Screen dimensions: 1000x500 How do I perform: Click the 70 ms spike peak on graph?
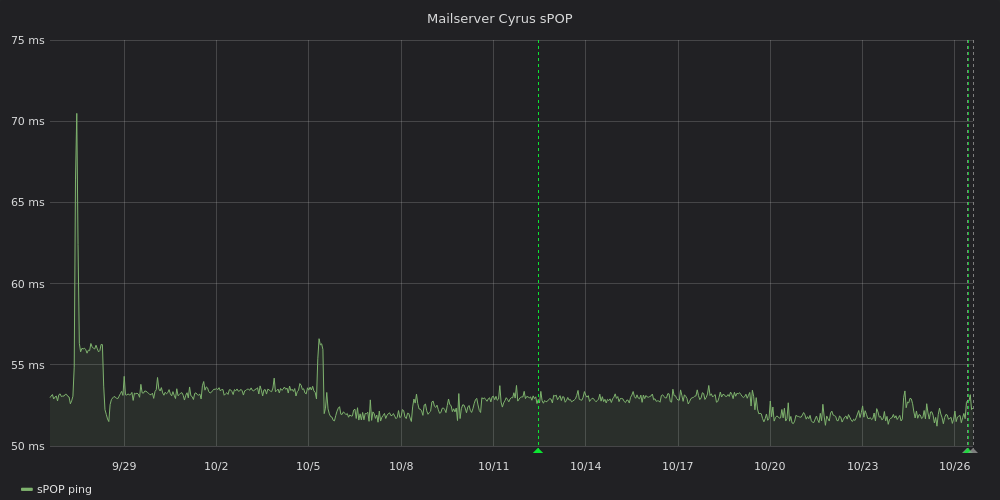(x=77, y=114)
